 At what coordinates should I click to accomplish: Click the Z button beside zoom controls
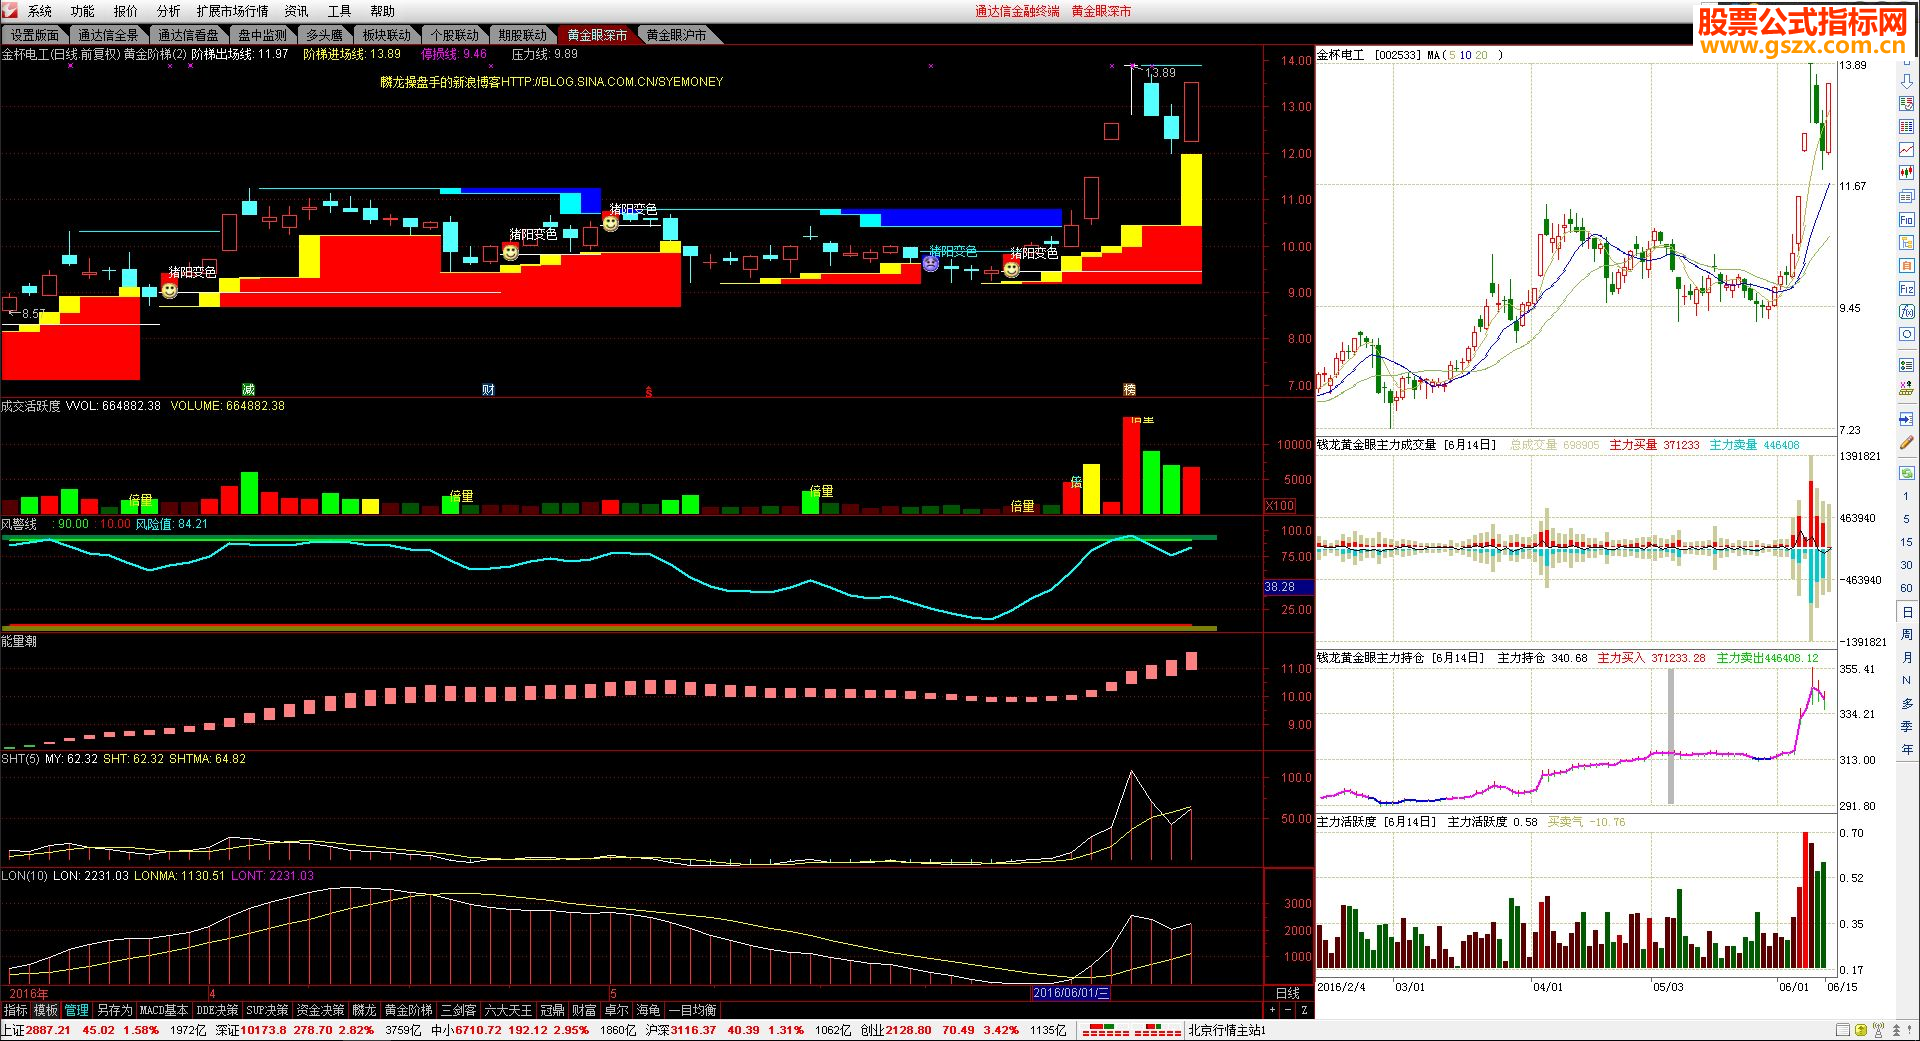coord(1304,1010)
